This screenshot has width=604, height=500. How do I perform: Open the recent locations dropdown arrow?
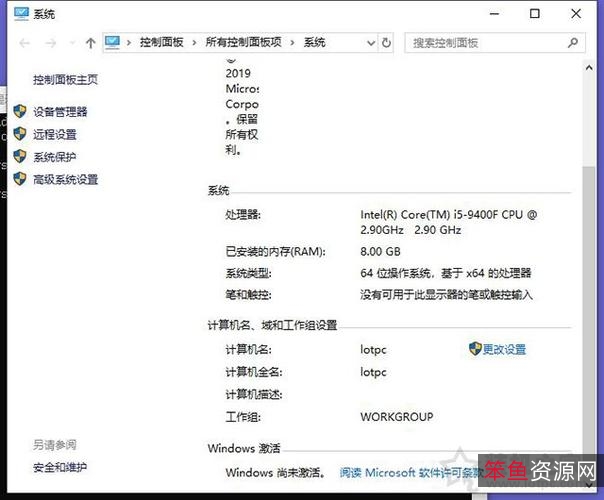pyautogui.click(x=72, y=43)
